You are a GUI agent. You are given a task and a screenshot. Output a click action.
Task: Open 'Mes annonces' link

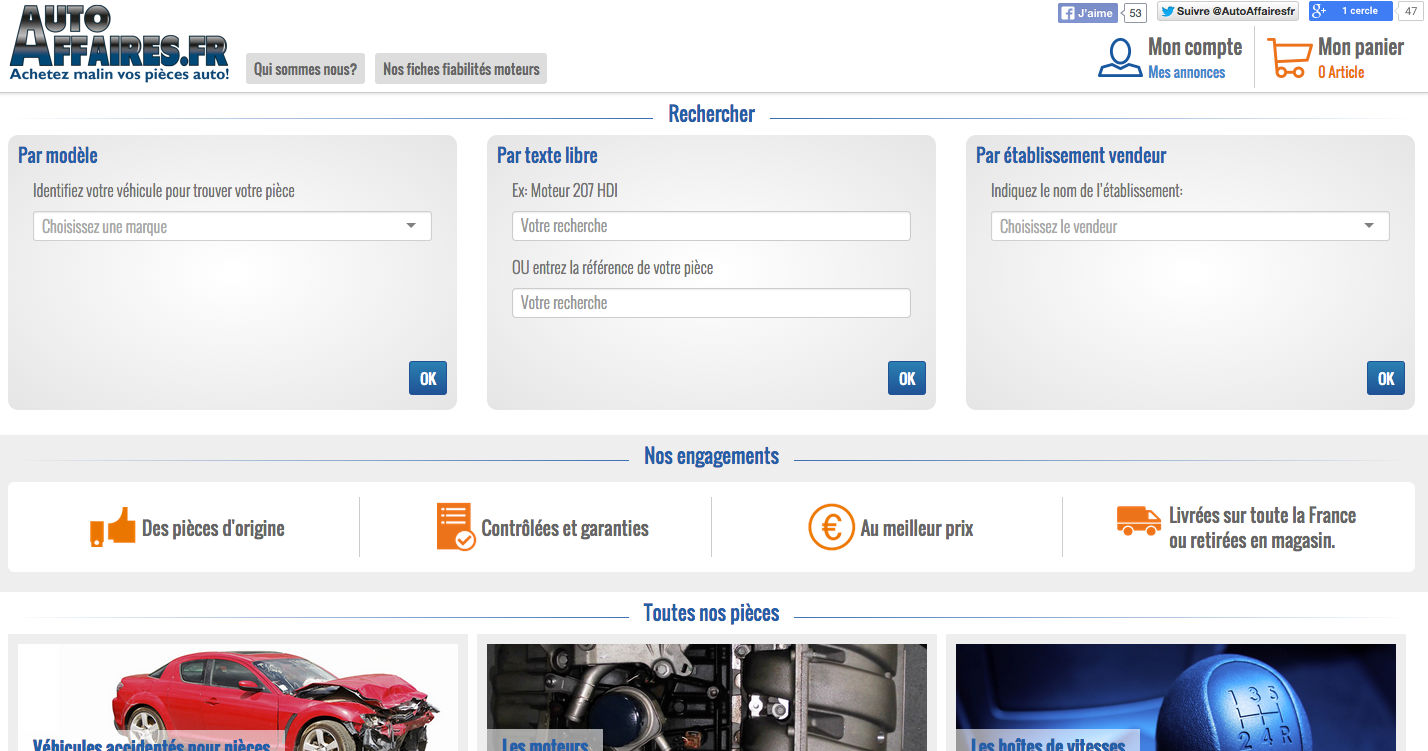pyautogui.click(x=1186, y=72)
